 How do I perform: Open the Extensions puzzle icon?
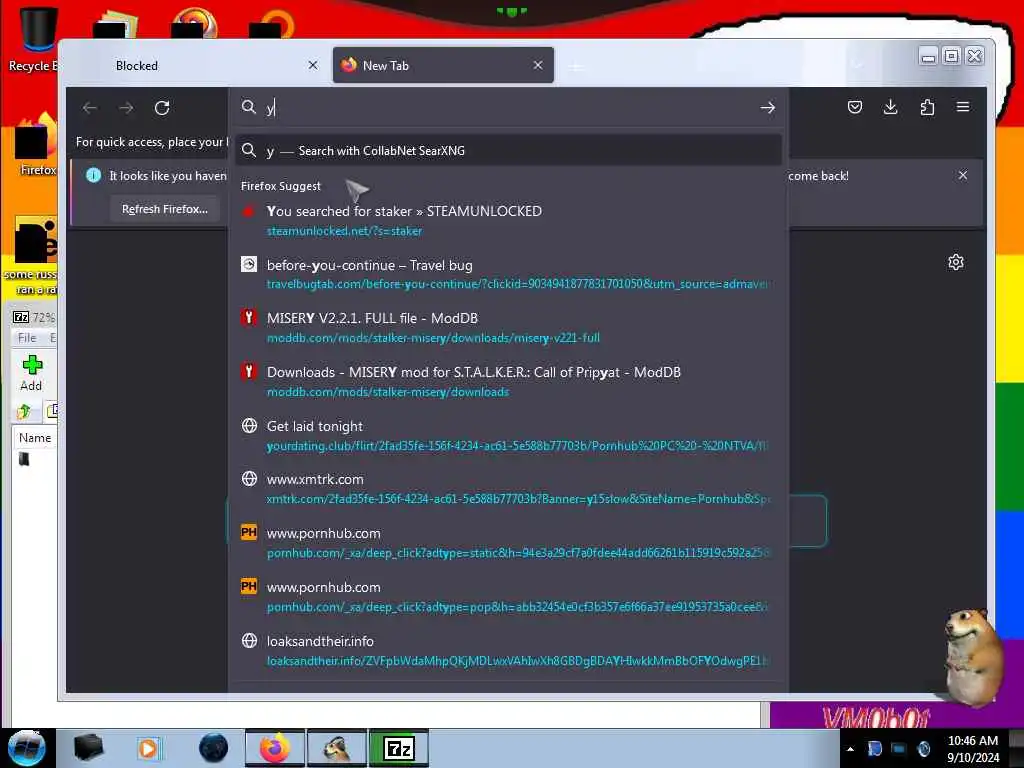click(927, 107)
